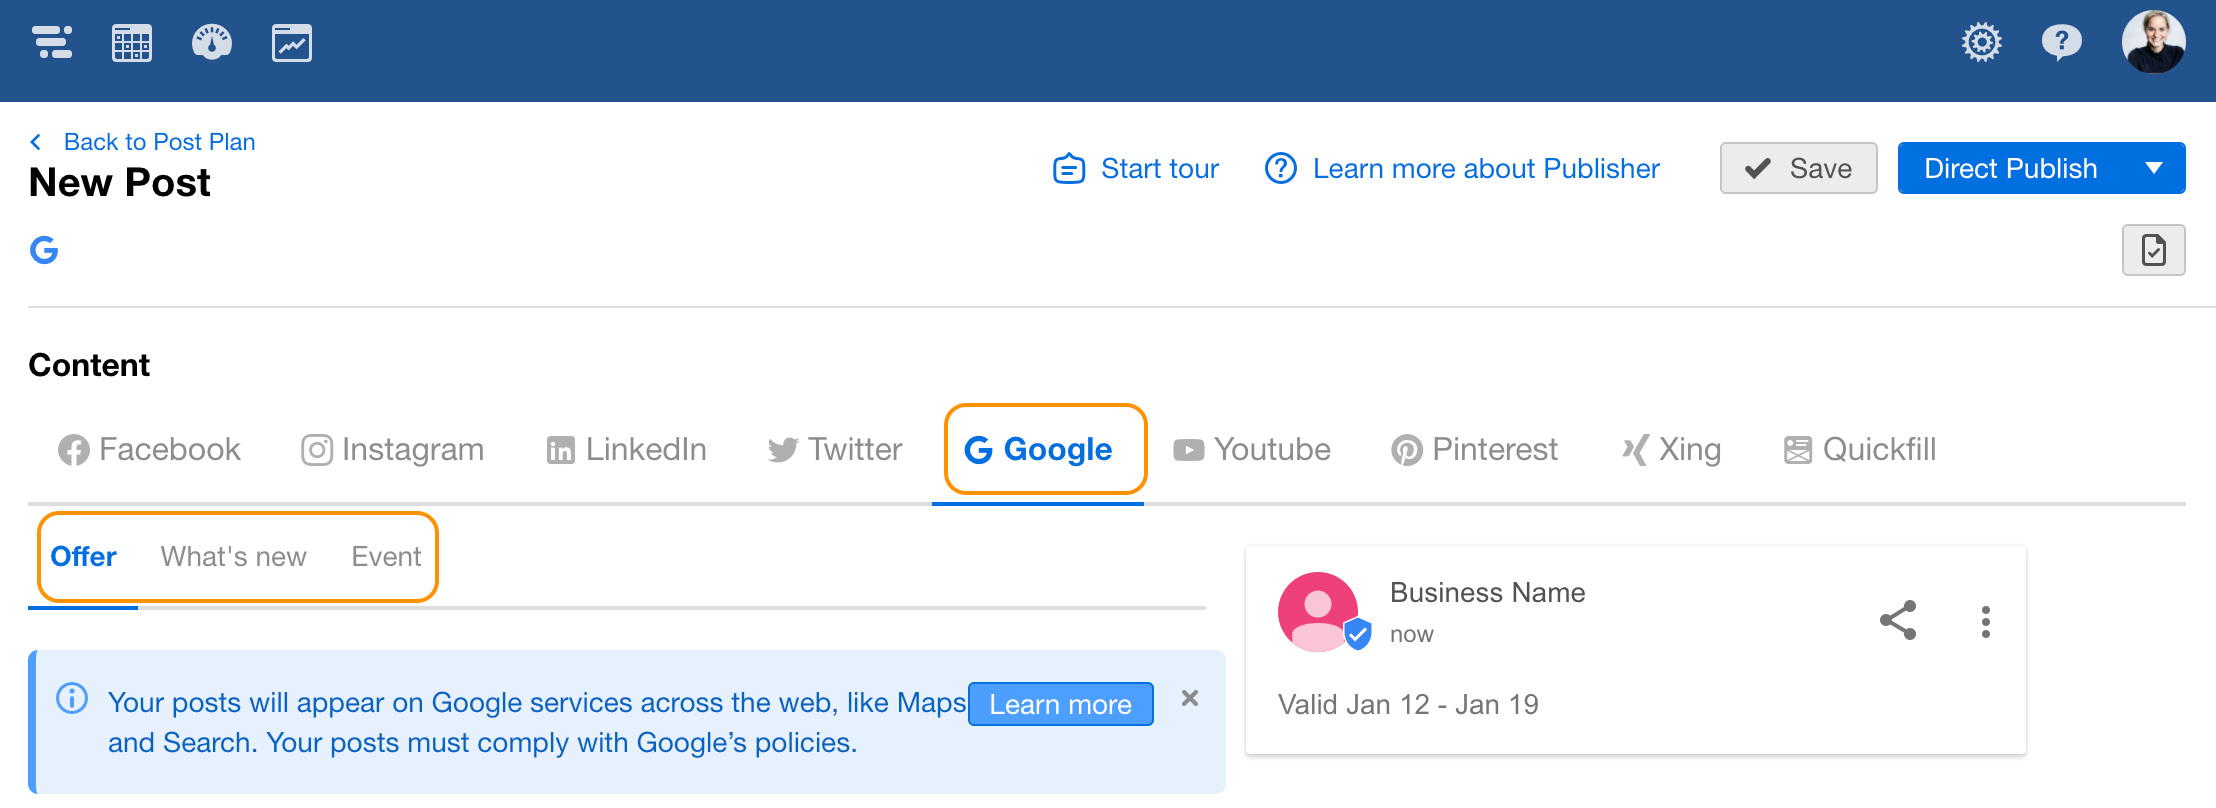Switch to the LinkedIn tab

[x=627, y=450]
